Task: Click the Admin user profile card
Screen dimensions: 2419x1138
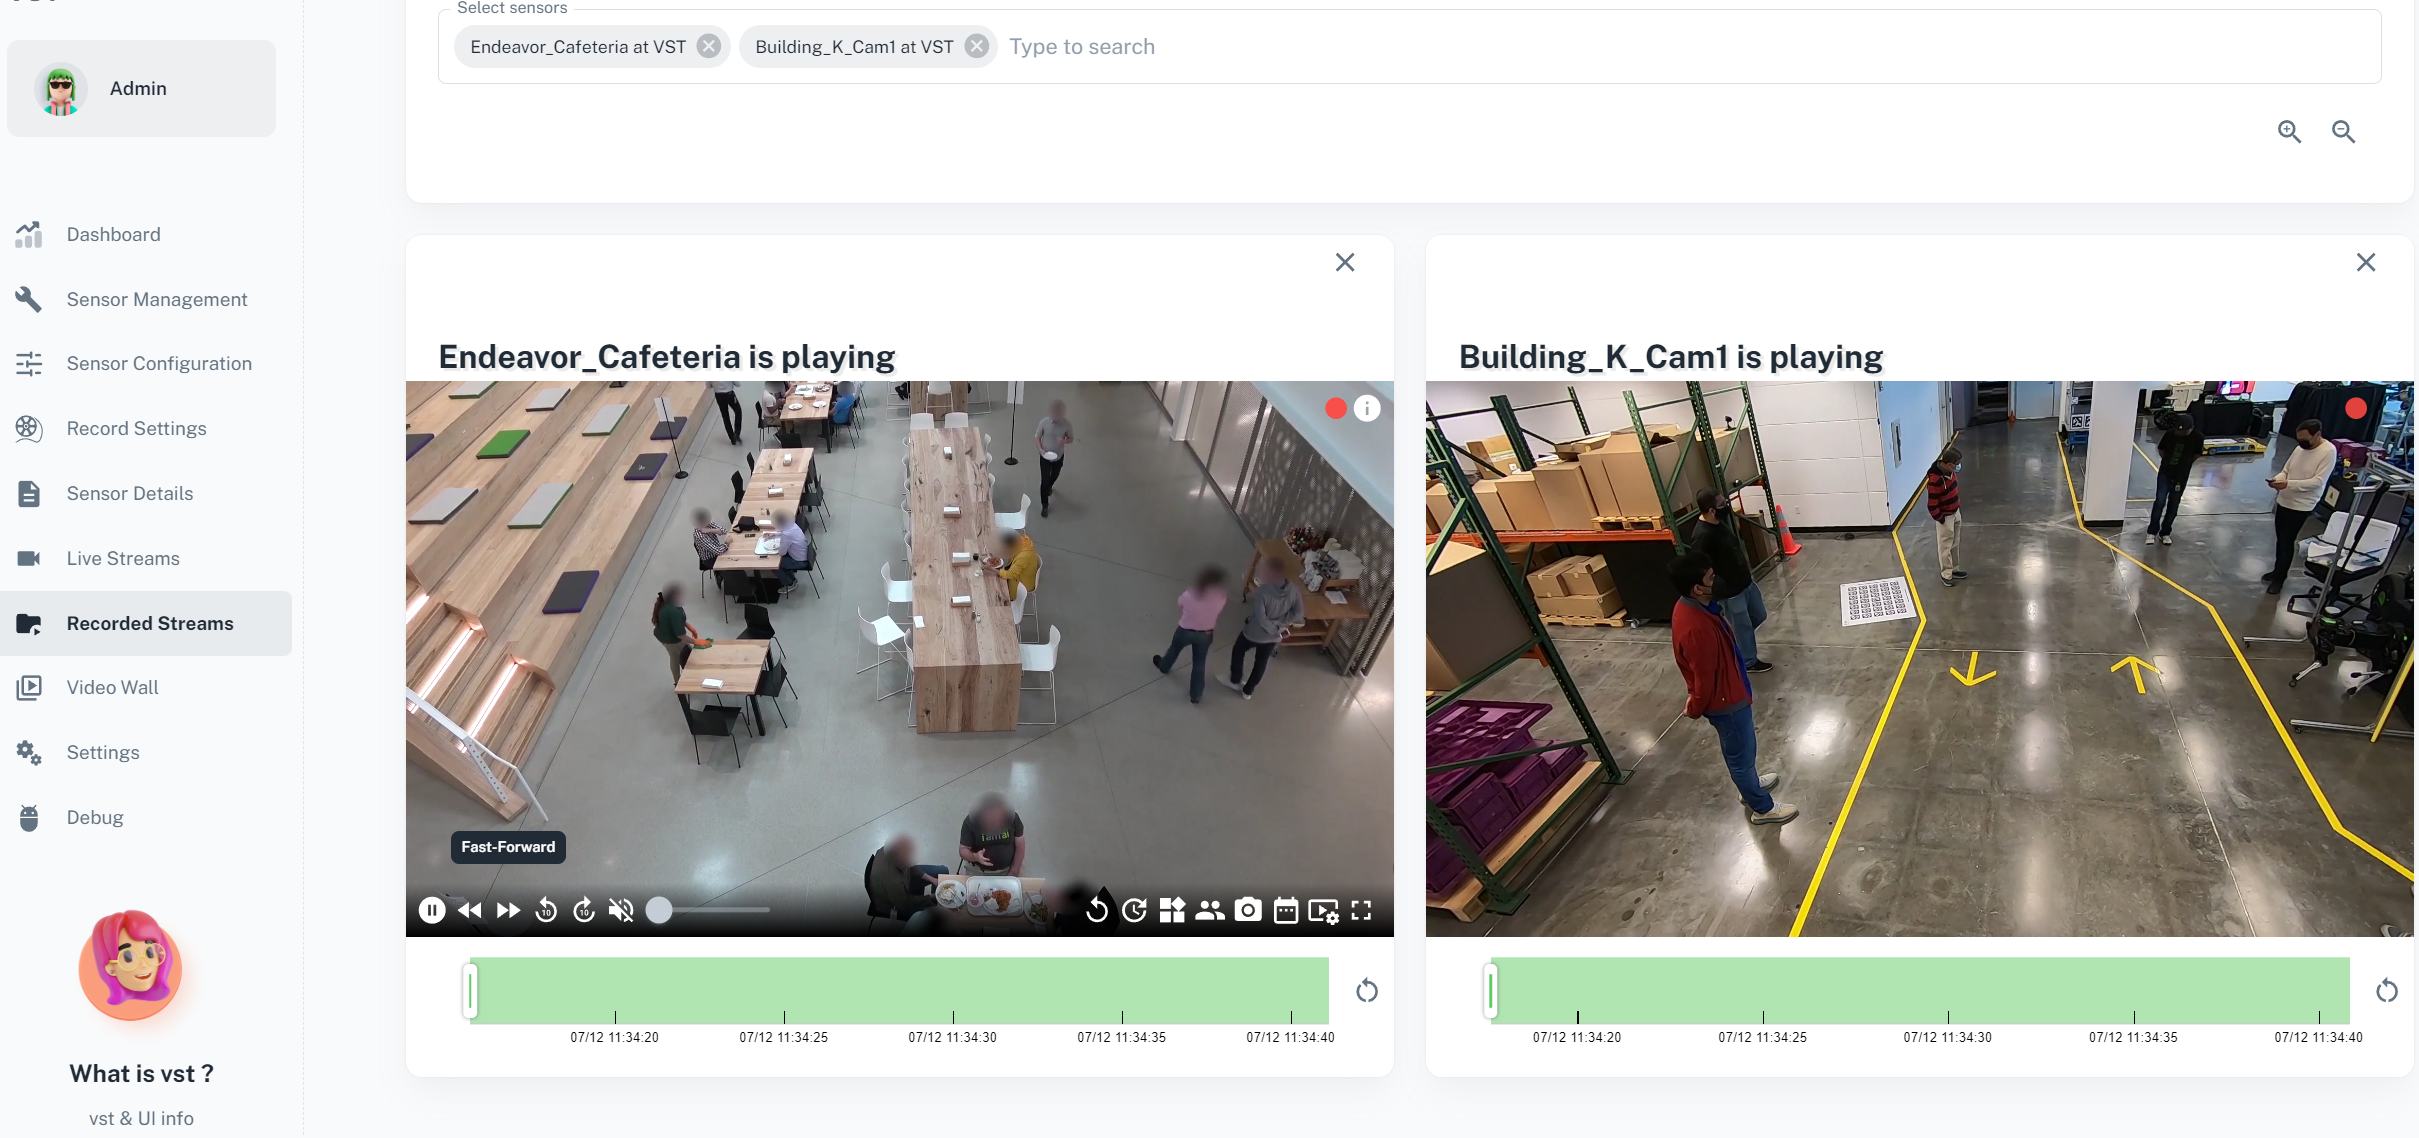Action: pyautogui.click(x=141, y=88)
